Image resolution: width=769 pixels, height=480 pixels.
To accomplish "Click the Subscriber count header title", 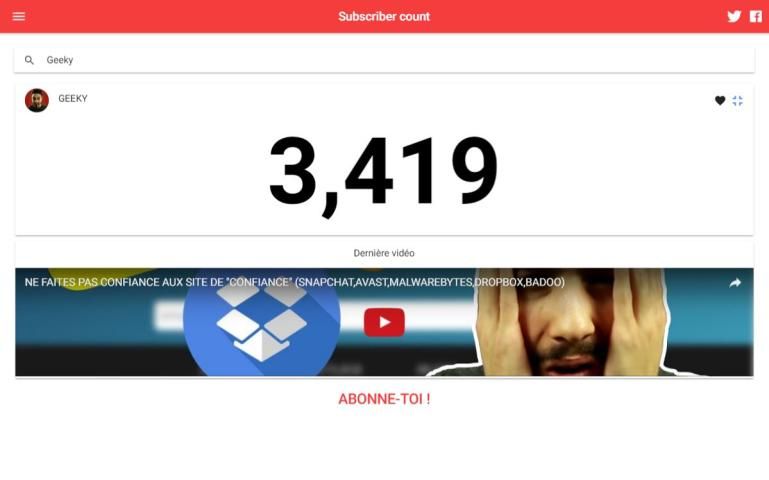I will [384, 17].
